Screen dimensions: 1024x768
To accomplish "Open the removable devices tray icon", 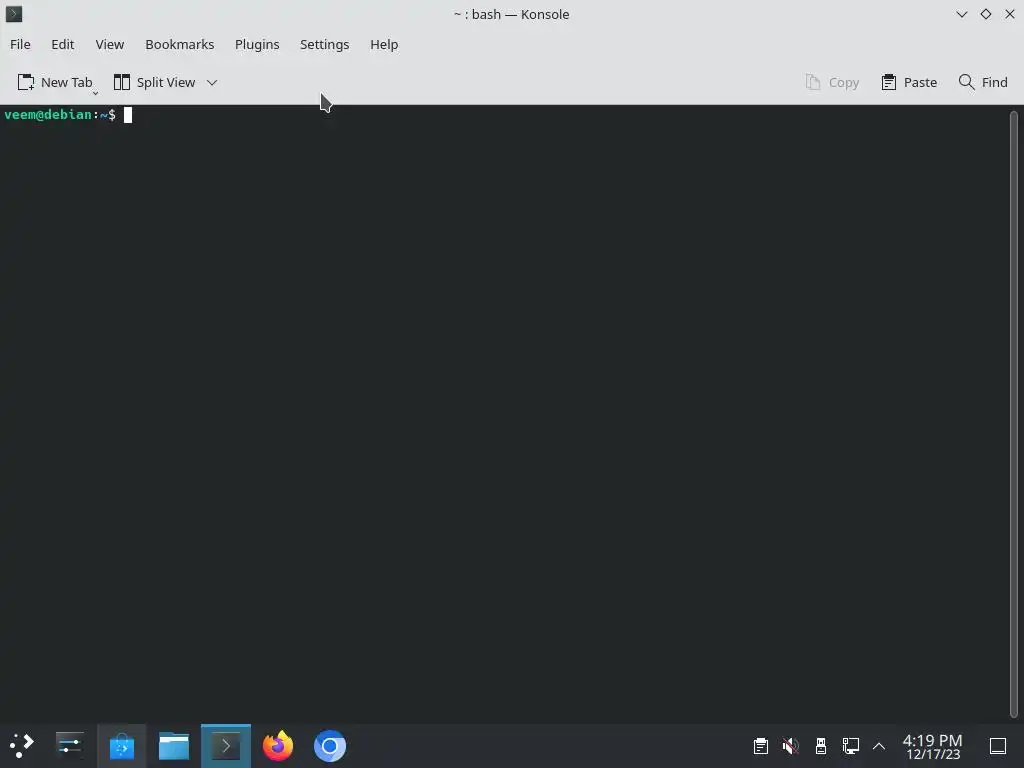I will (821, 746).
